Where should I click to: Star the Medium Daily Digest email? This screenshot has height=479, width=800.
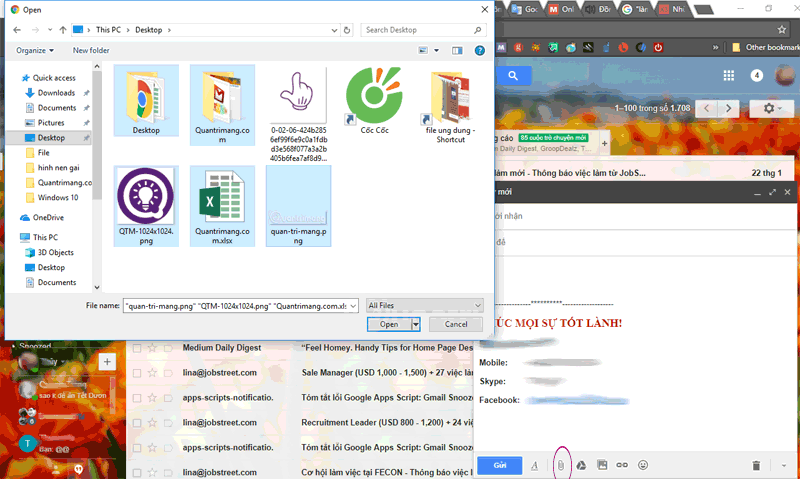152,348
